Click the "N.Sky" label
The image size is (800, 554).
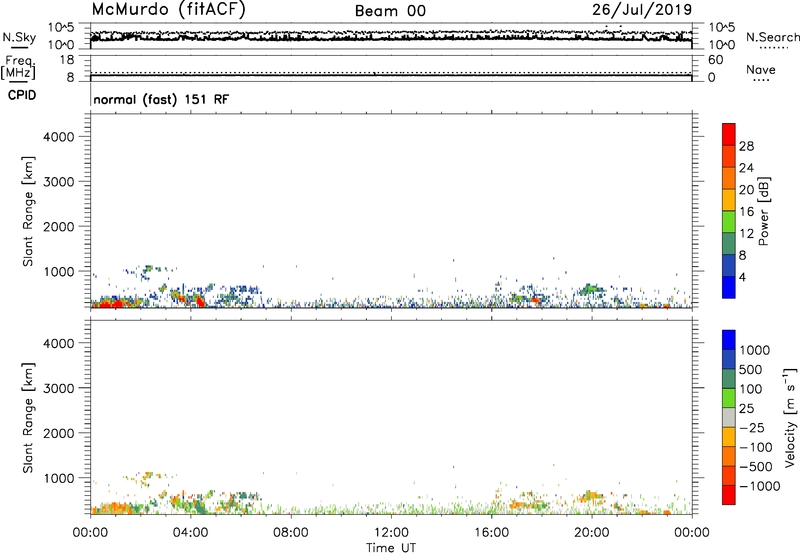19,37
